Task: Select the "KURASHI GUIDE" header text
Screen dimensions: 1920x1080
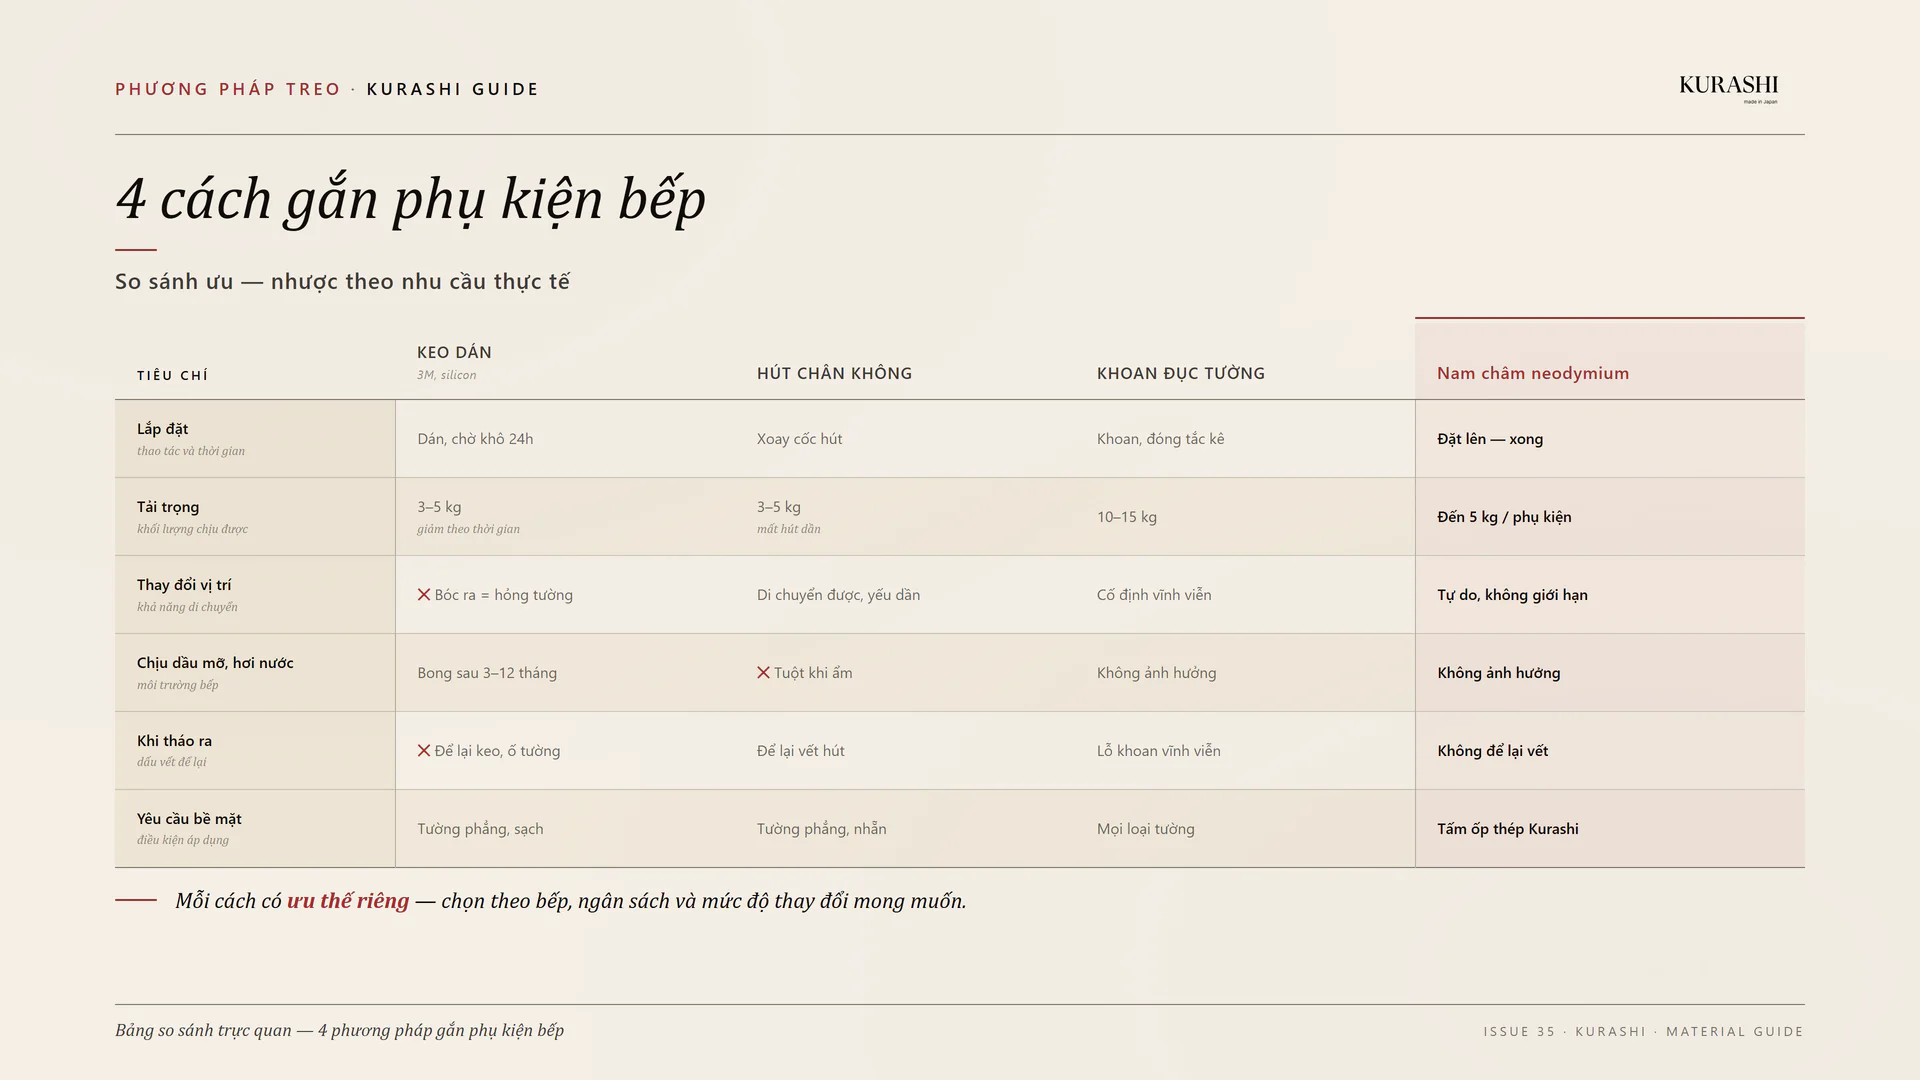Action: coord(453,89)
